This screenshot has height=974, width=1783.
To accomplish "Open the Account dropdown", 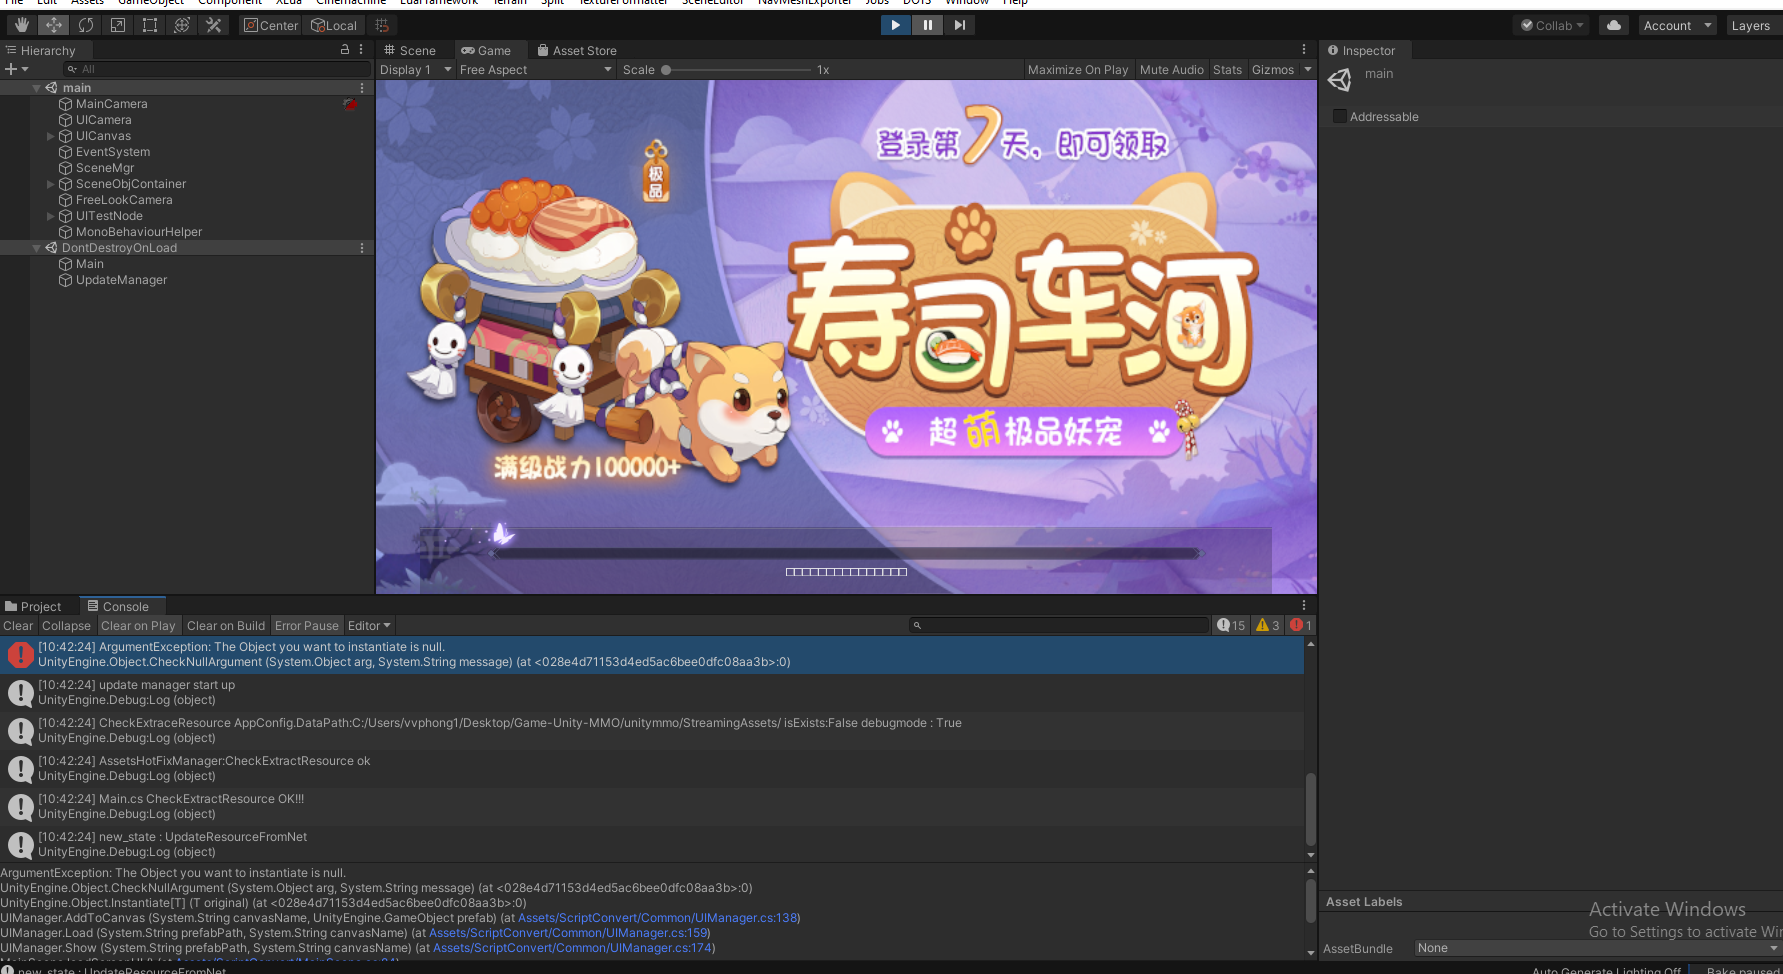I will coord(1677,25).
